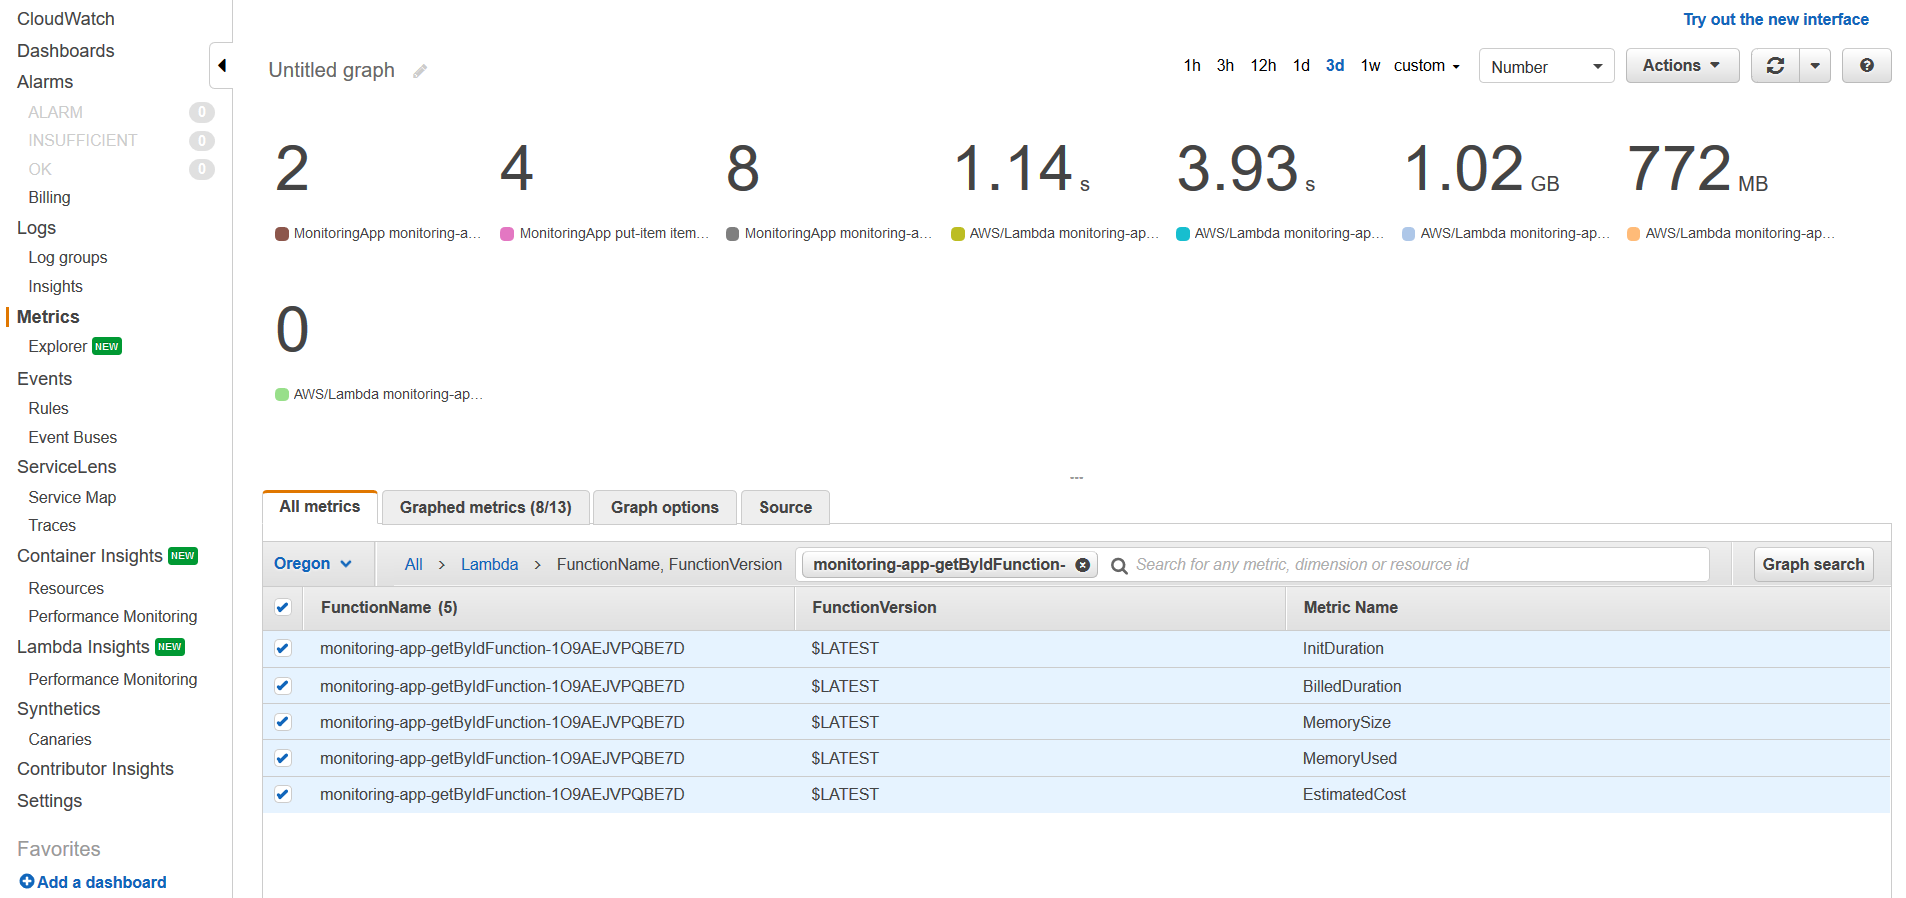Open Container Insights in the sidebar

pyautogui.click(x=90, y=556)
